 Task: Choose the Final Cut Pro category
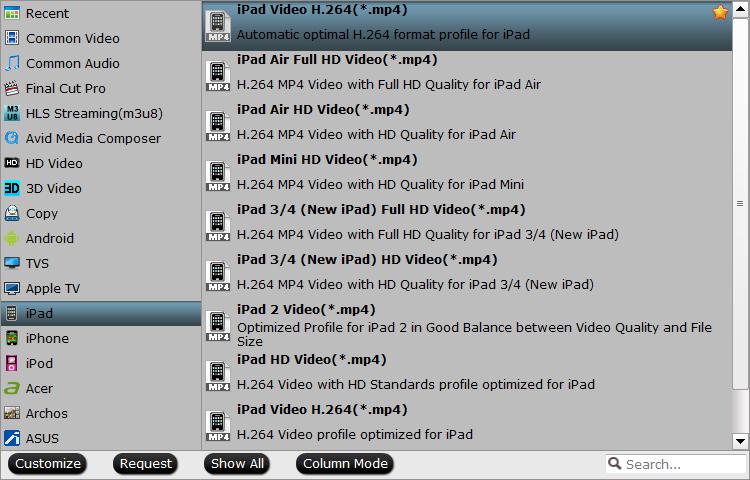click(101, 88)
